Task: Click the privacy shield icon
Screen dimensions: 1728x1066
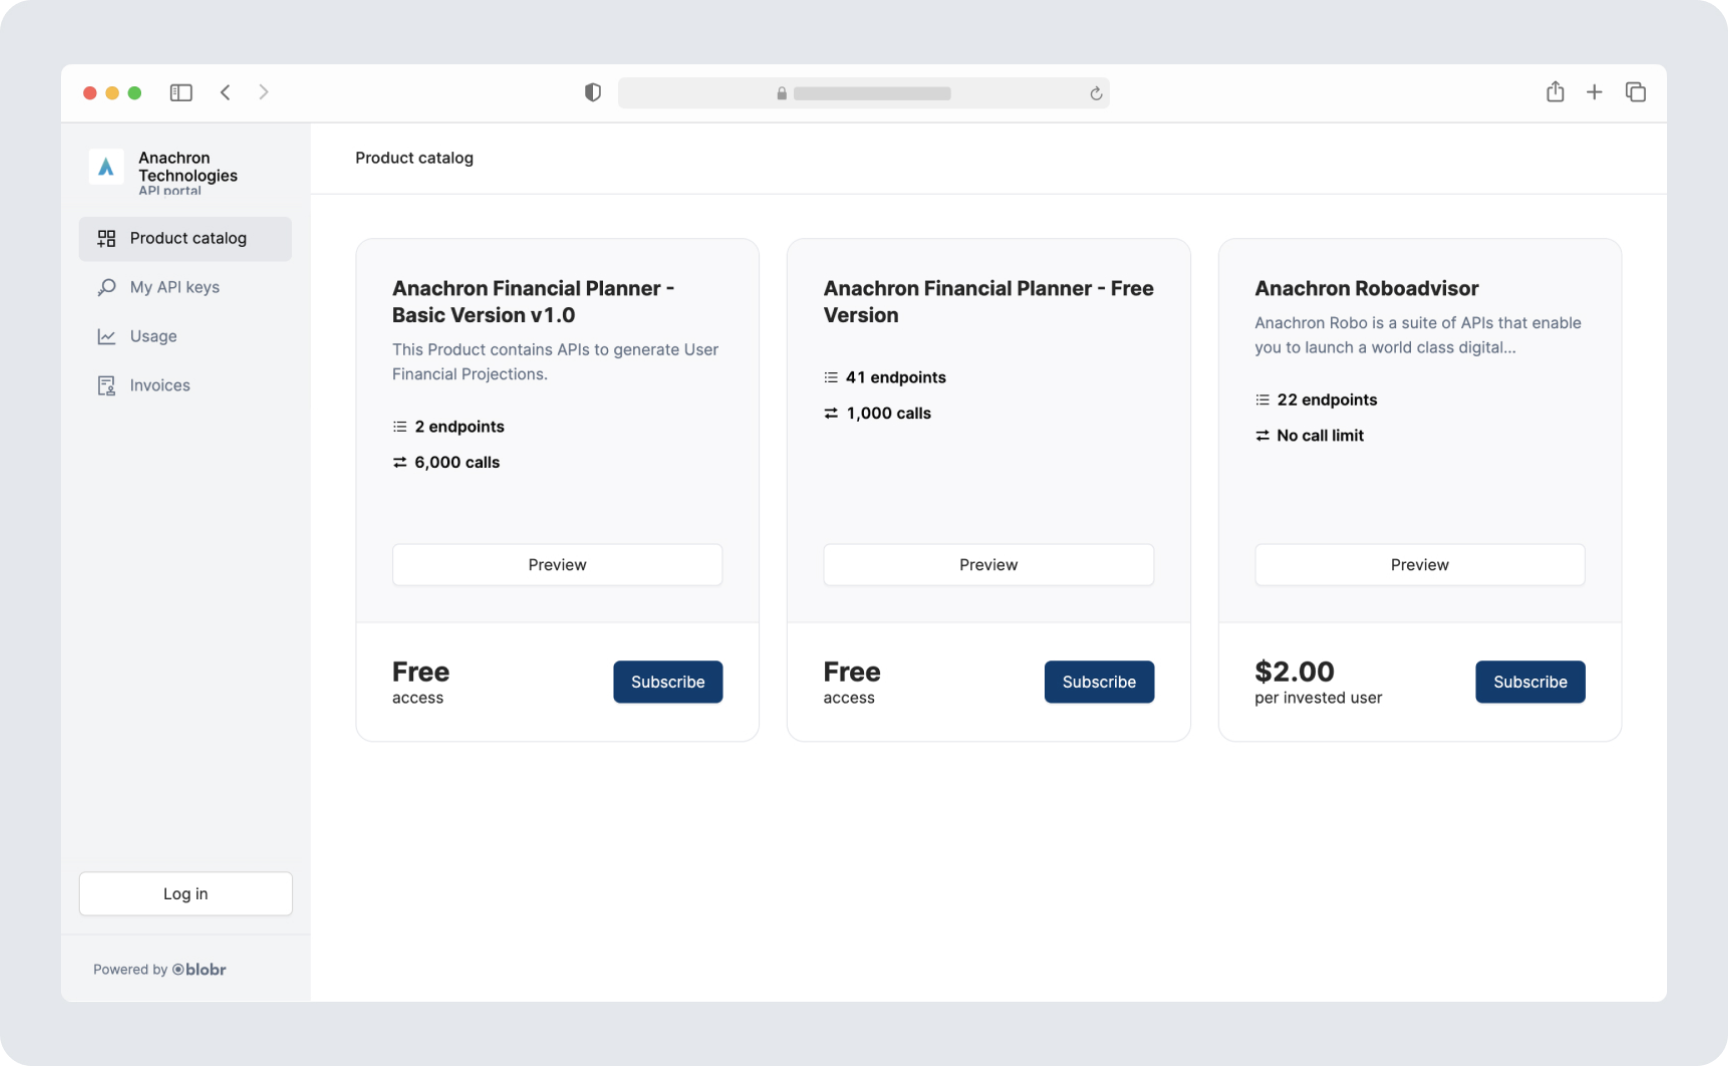Action: coord(593,92)
